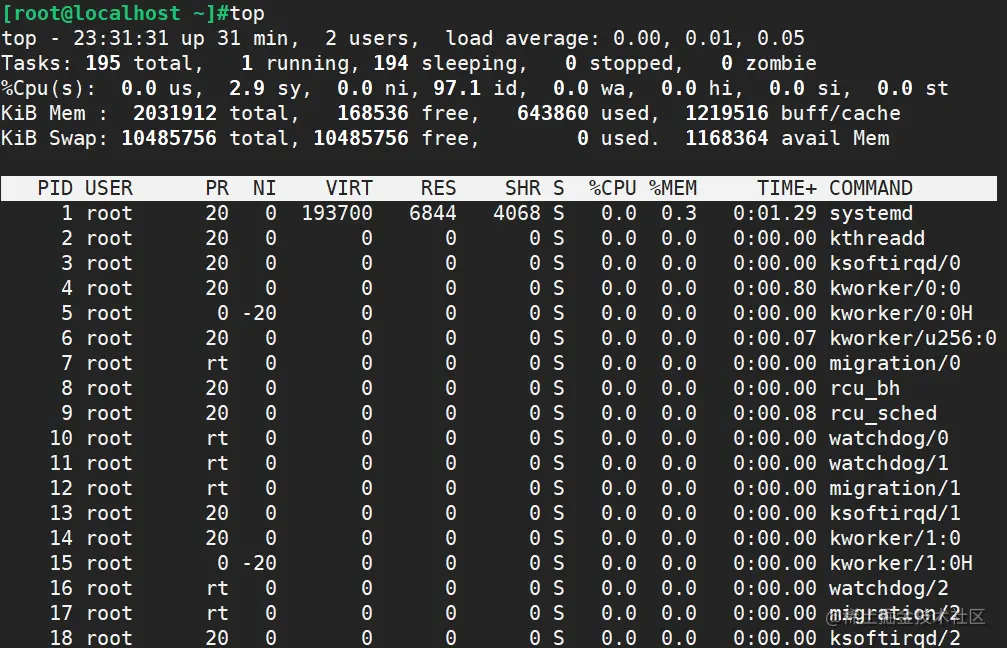Image resolution: width=1007 pixels, height=648 pixels.
Task: Click the 'kworker/0:0H' command name
Action: pos(900,313)
